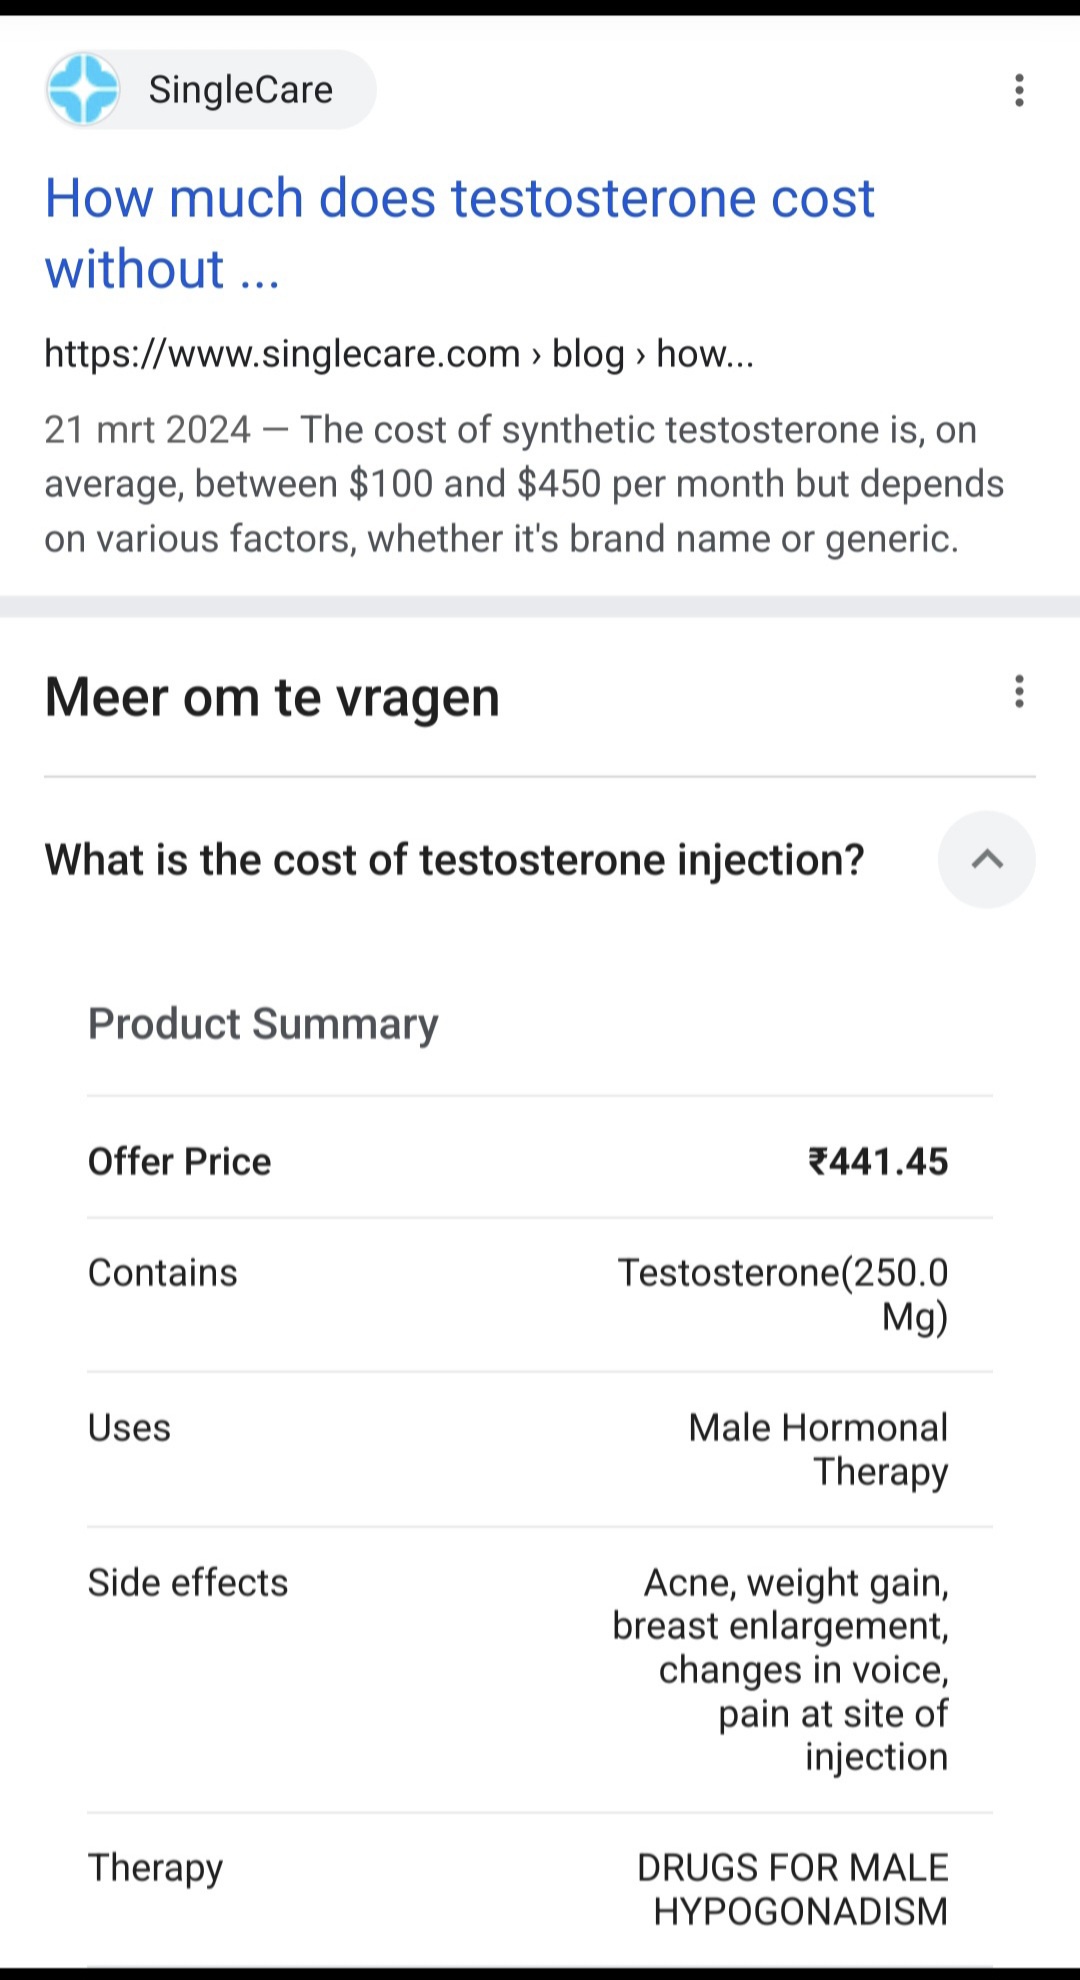This screenshot has width=1080, height=1980.
Task: Click the singlecare.com blog URL breadcrumb
Action: point(399,354)
